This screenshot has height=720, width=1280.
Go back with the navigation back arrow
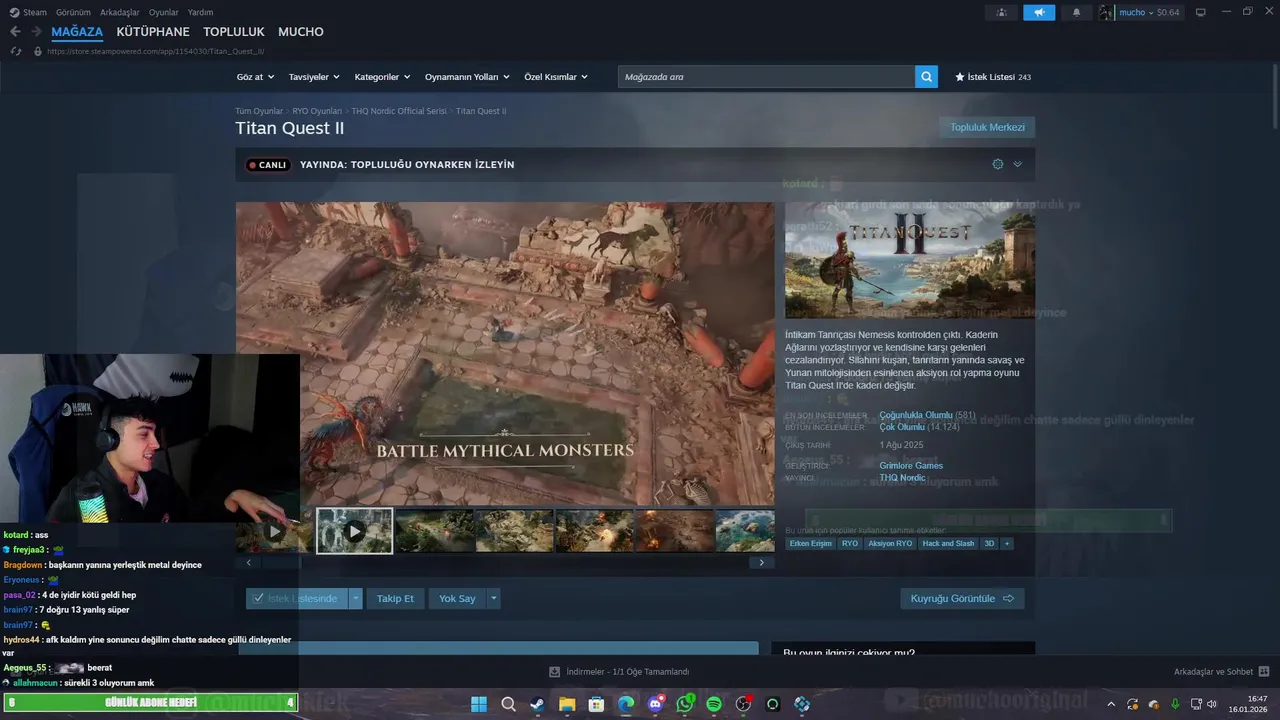coord(15,32)
